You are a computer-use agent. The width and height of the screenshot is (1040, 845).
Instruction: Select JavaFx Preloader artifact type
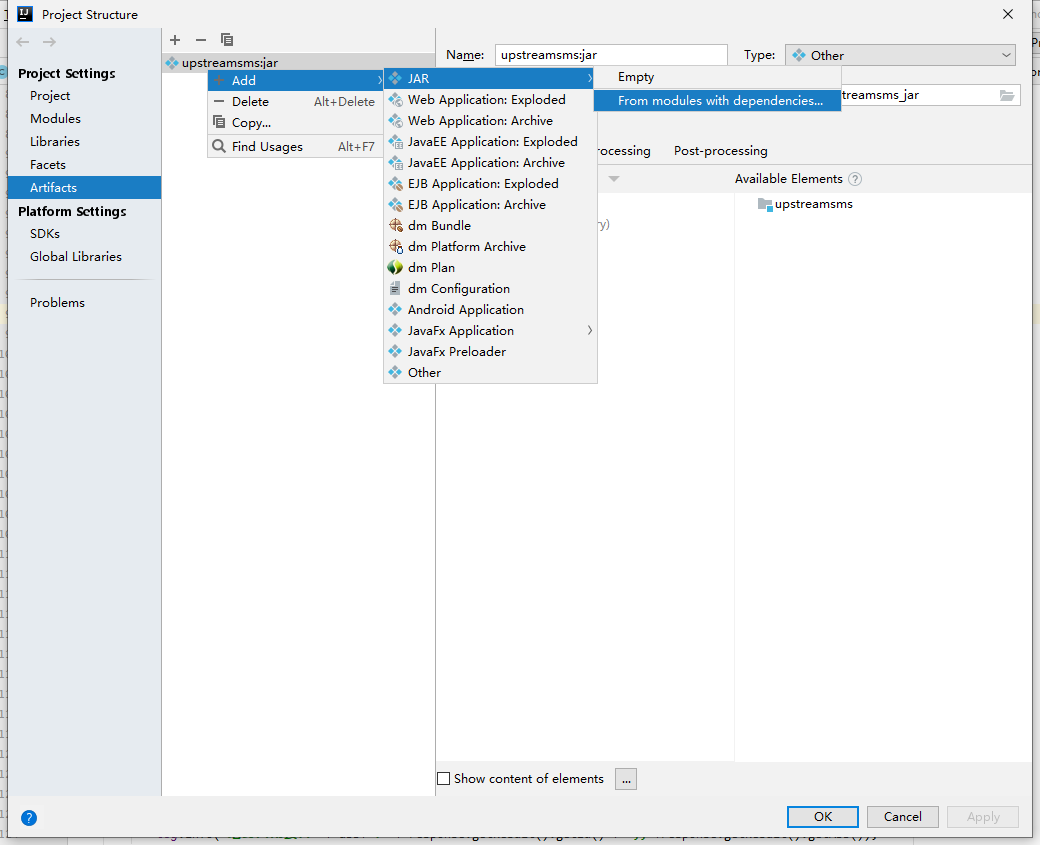(490, 352)
